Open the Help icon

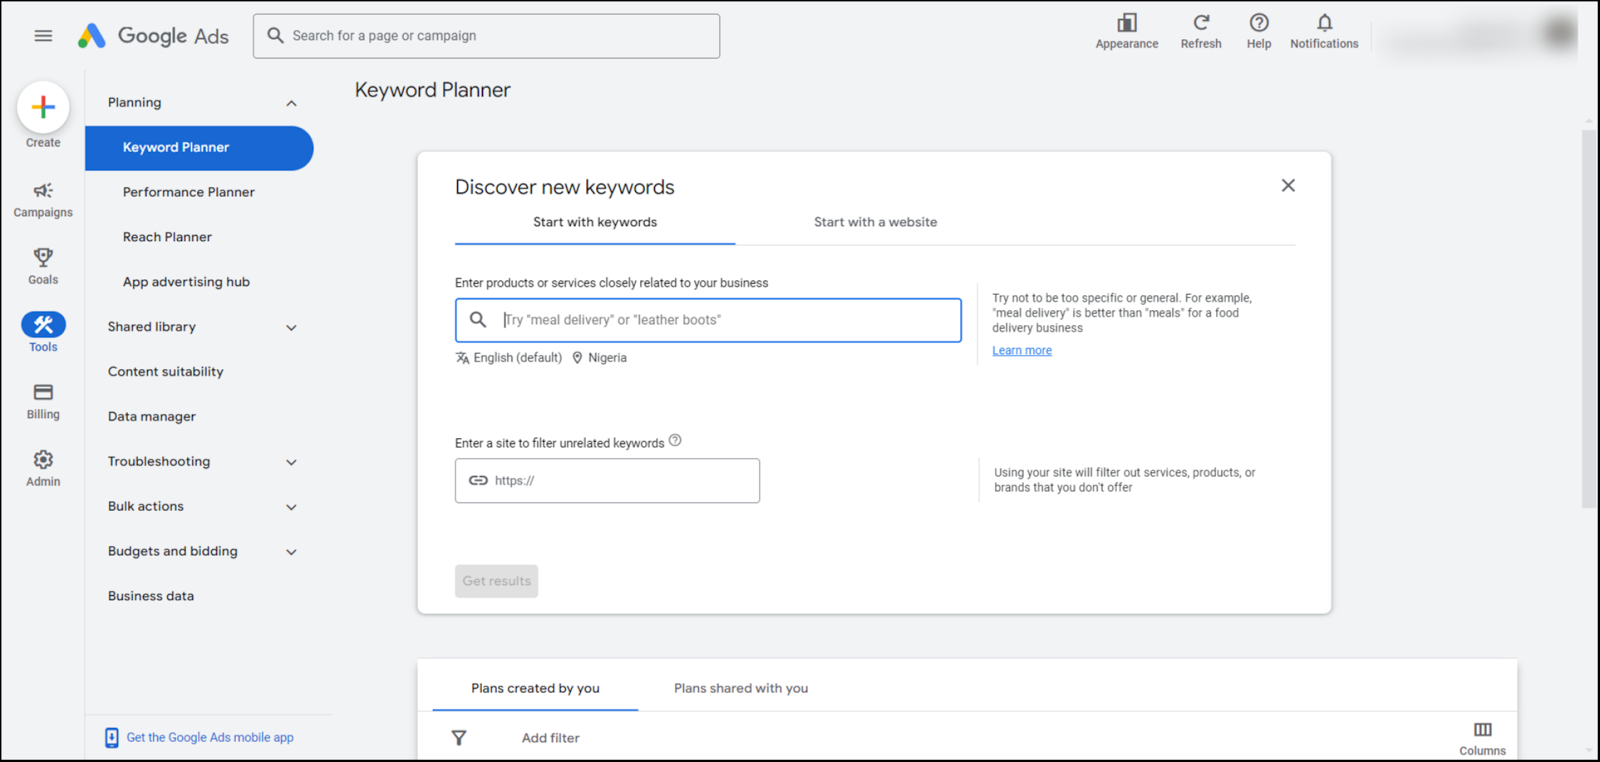pos(1259,22)
